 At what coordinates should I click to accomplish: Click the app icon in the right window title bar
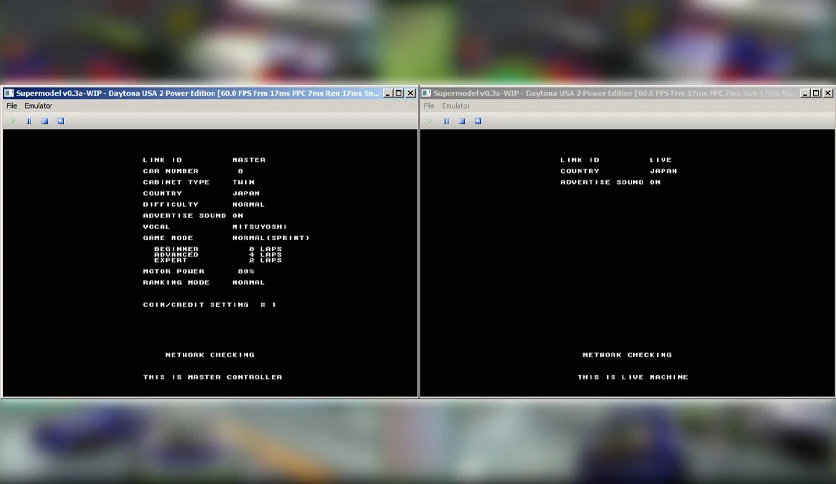pos(427,93)
